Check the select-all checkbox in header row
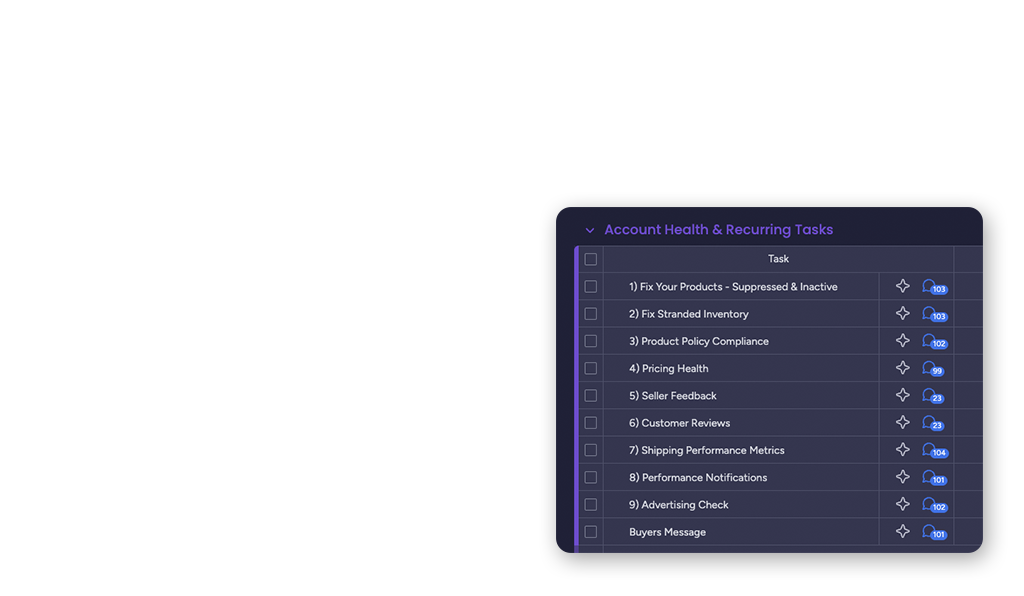 tap(591, 259)
